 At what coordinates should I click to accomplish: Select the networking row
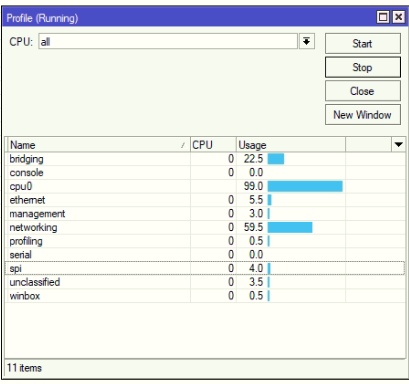point(205,227)
